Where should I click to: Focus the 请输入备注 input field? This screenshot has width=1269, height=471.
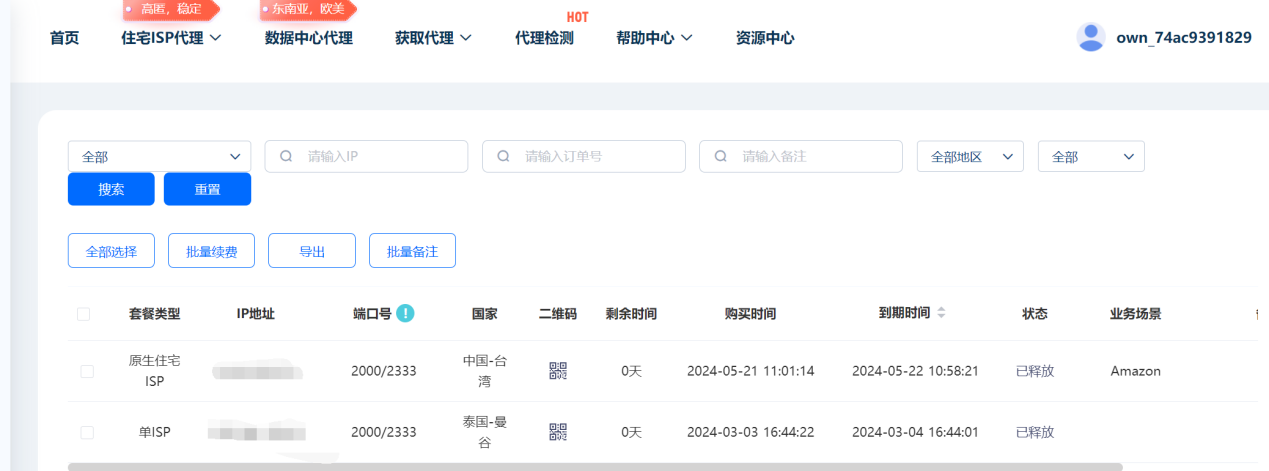[800, 156]
